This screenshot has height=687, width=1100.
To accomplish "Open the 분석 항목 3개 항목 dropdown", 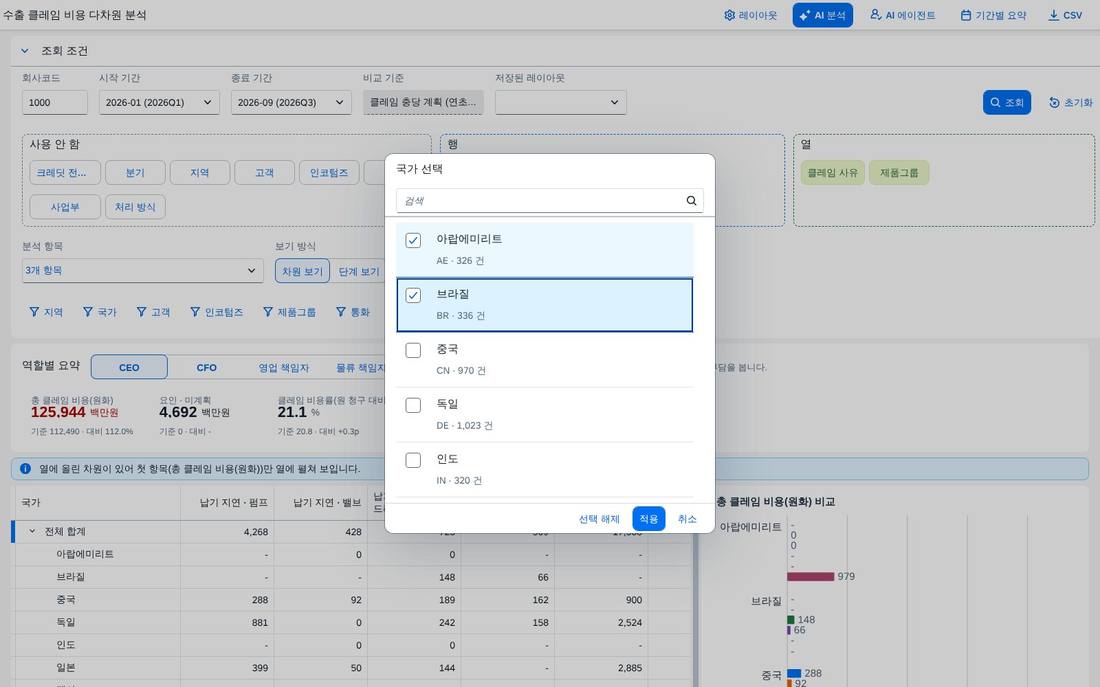I will click(142, 270).
